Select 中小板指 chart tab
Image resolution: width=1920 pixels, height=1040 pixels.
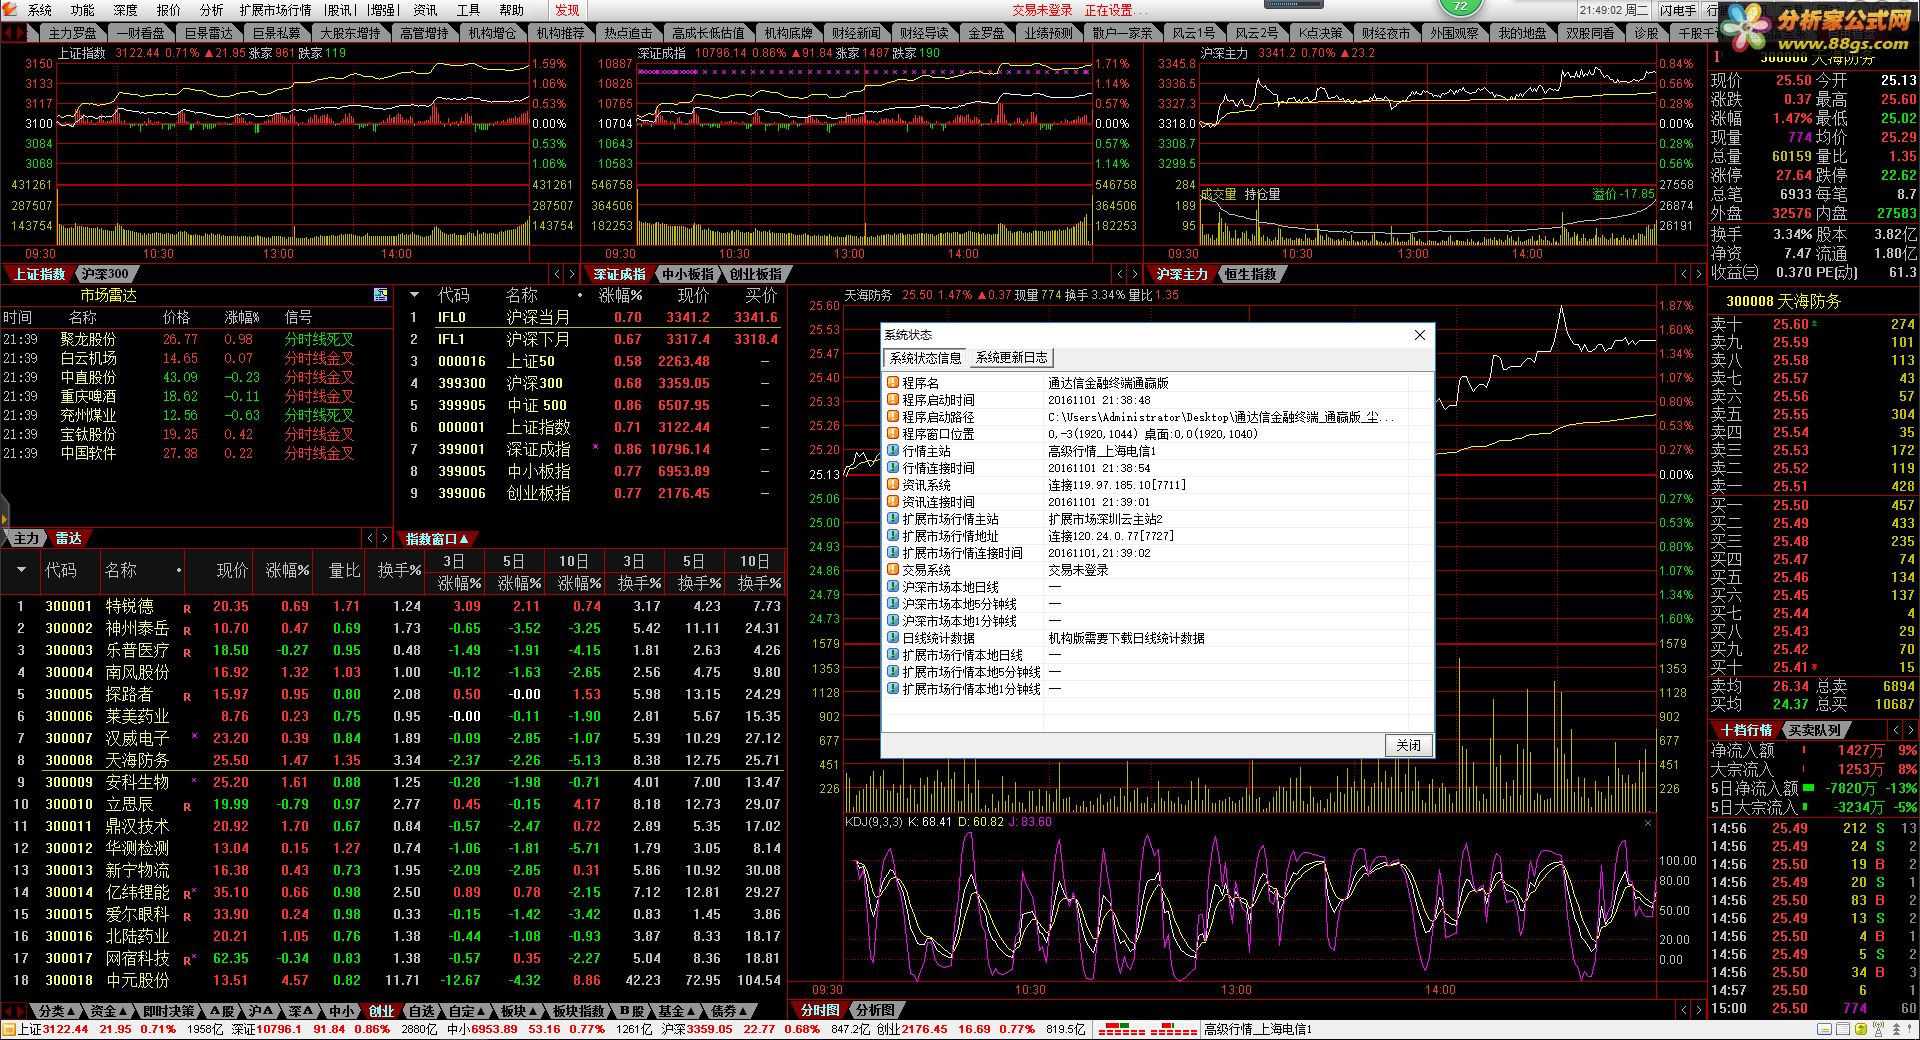(x=687, y=274)
